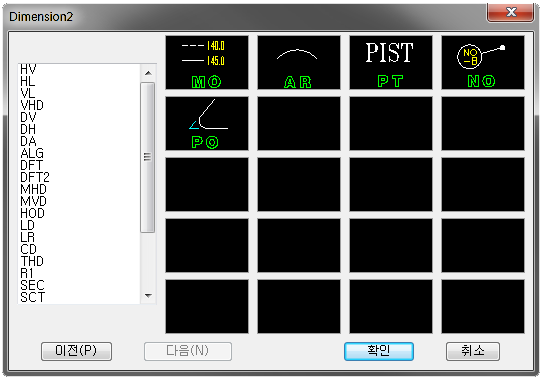Confirm with the 확인 button
The image size is (543, 379).
(379, 351)
